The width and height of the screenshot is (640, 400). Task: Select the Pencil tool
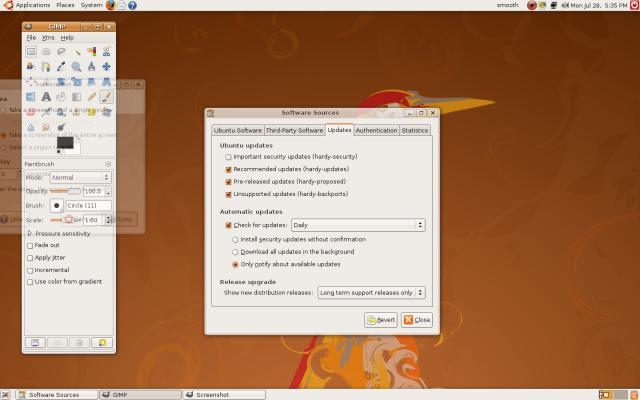91,97
